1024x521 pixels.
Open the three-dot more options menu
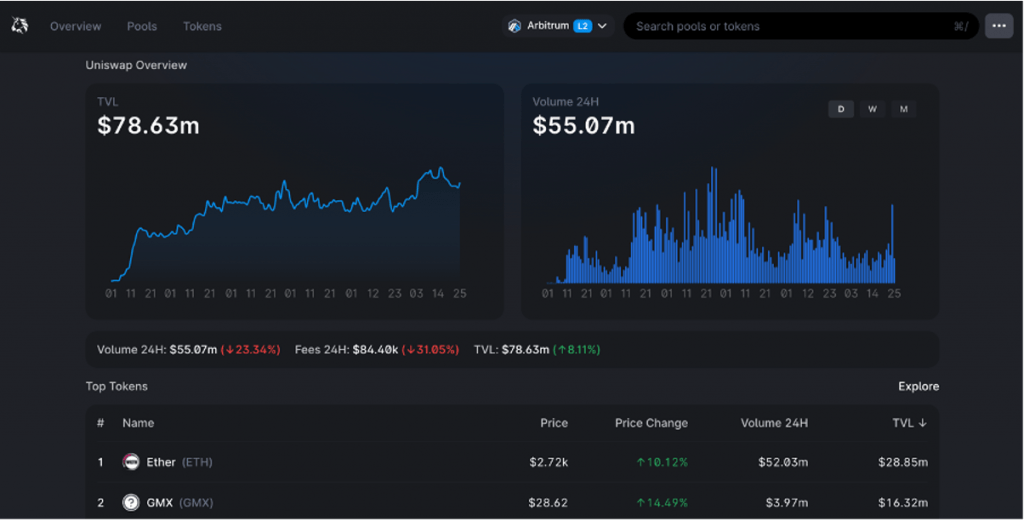coord(998,26)
